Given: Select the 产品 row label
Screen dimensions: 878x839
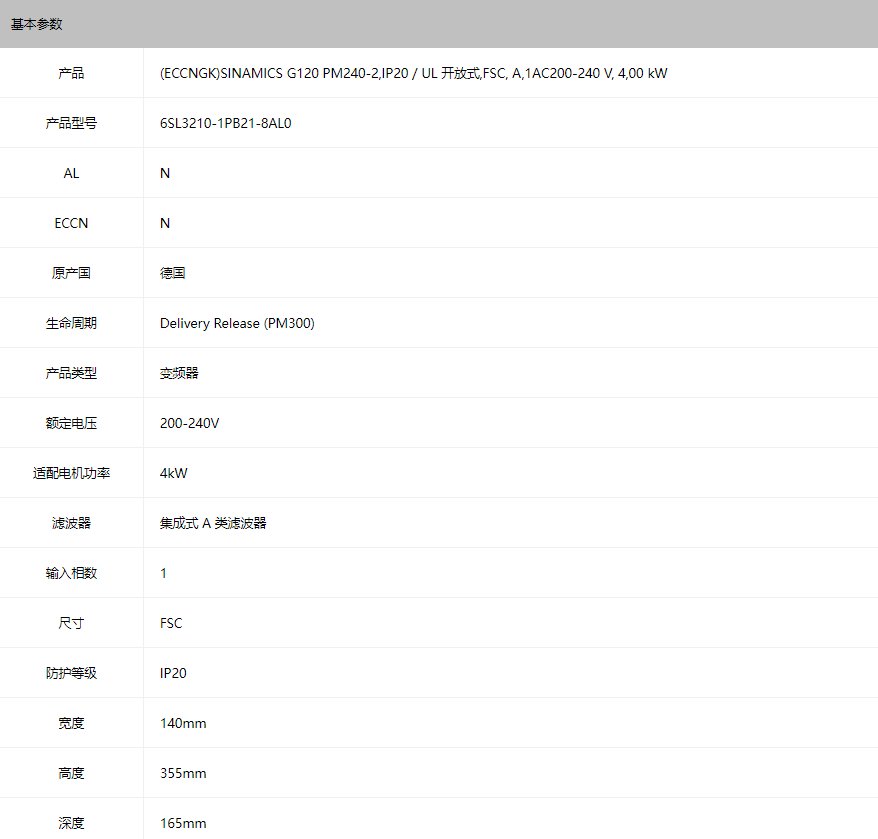Looking at the screenshot, I should 71,73.
